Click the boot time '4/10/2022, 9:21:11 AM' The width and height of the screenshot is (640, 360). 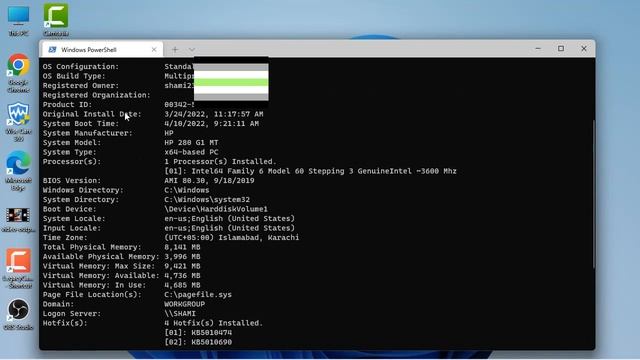pyautogui.click(x=211, y=123)
